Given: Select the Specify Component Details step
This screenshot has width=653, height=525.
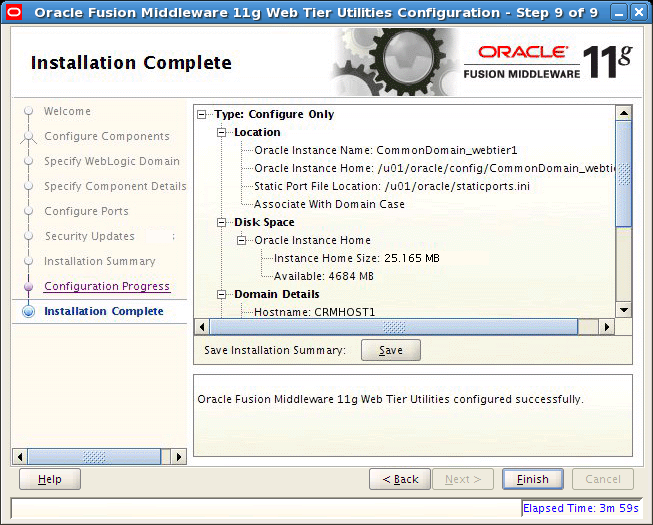Looking at the screenshot, I should pyautogui.click(x=115, y=186).
